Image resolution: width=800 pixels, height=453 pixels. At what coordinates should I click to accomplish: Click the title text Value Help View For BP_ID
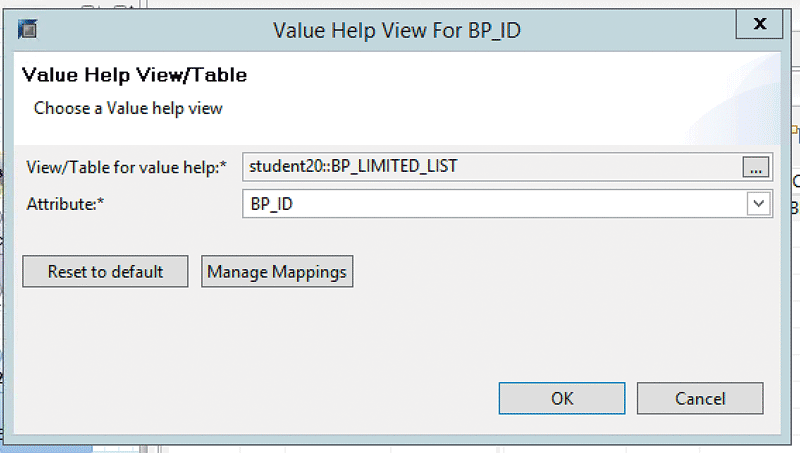click(395, 28)
